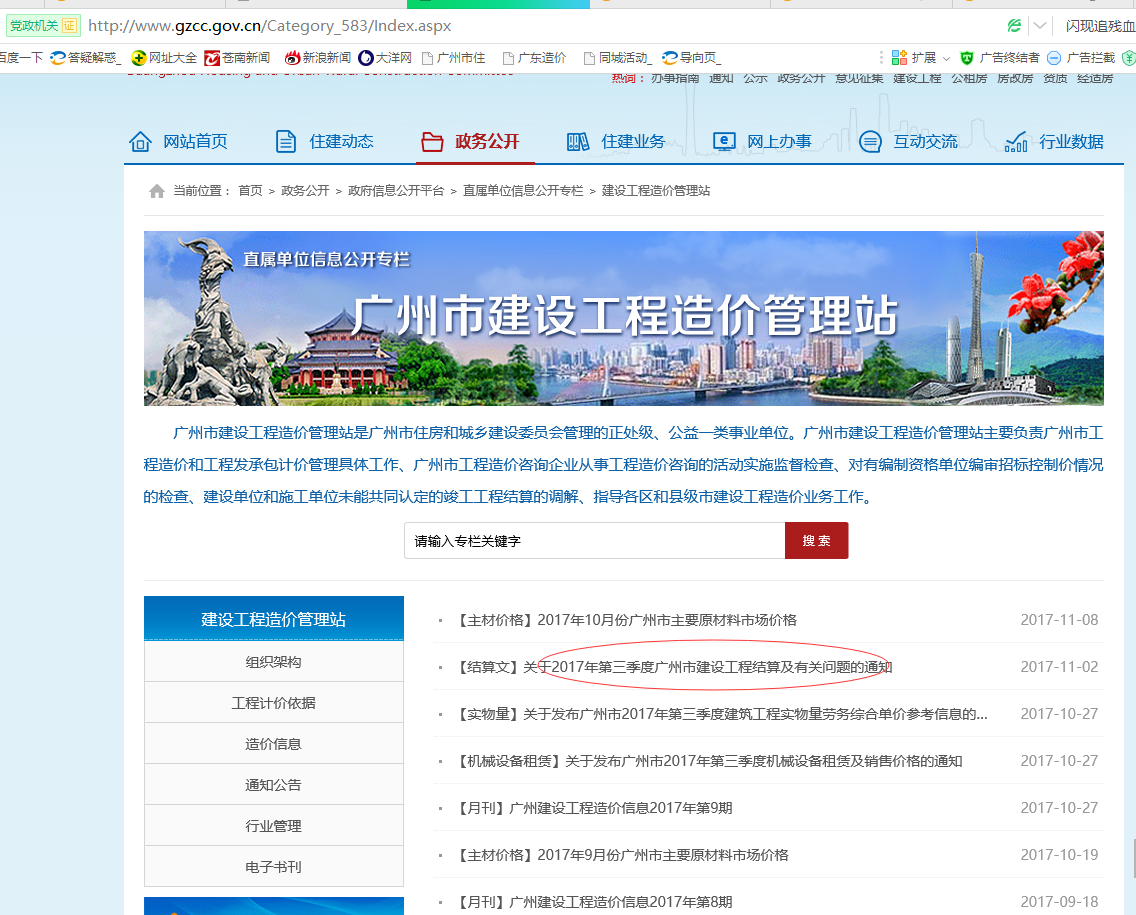Click the 住建动态 document icon
The width and height of the screenshot is (1136, 915).
tap(286, 141)
